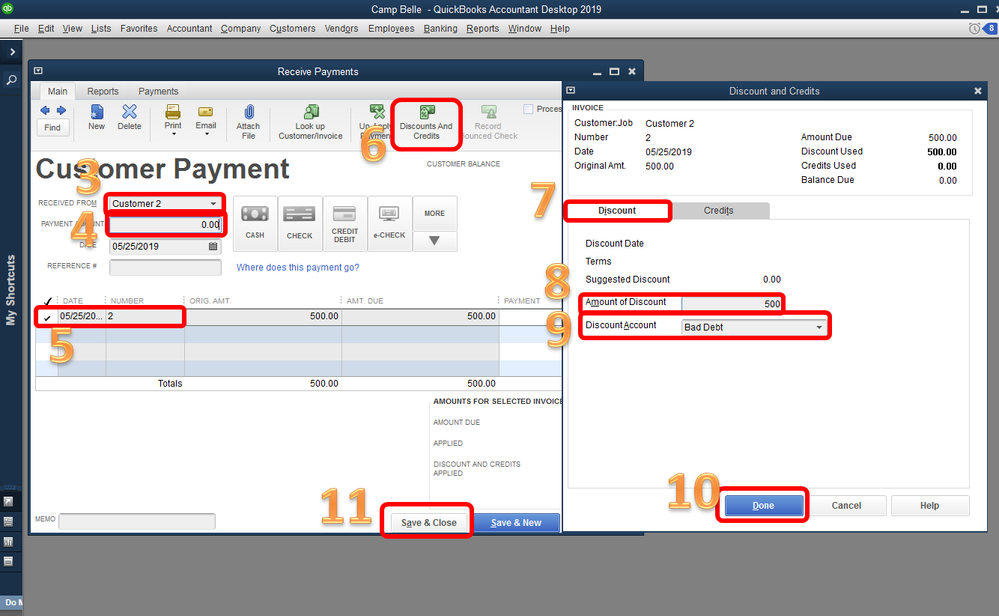Screen dimensions: 999x616
Task: Open the Lists menu
Action: (101, 29)
